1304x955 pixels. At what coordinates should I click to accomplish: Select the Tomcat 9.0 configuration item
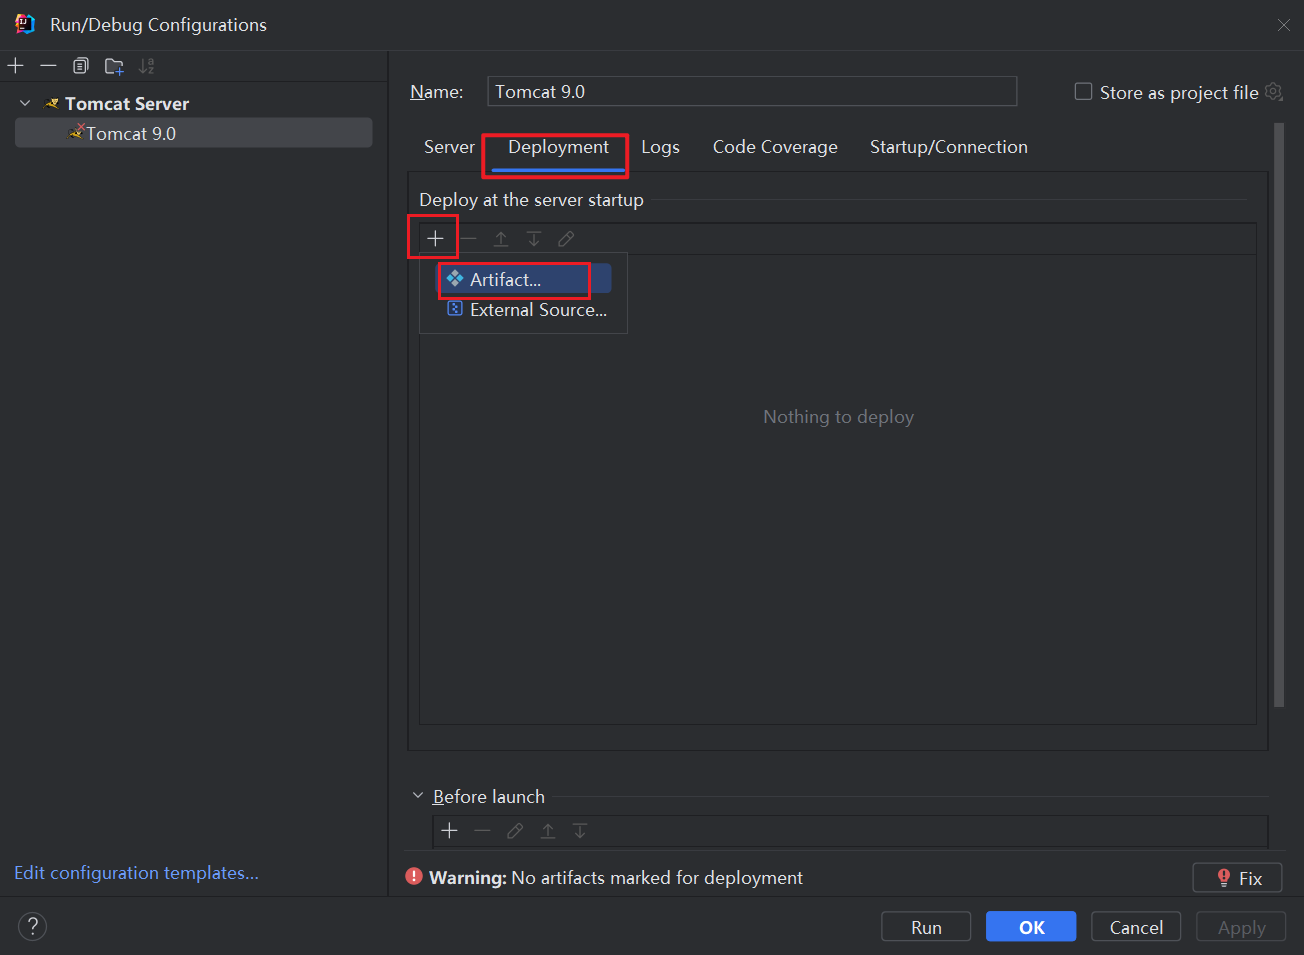(193, 133)
